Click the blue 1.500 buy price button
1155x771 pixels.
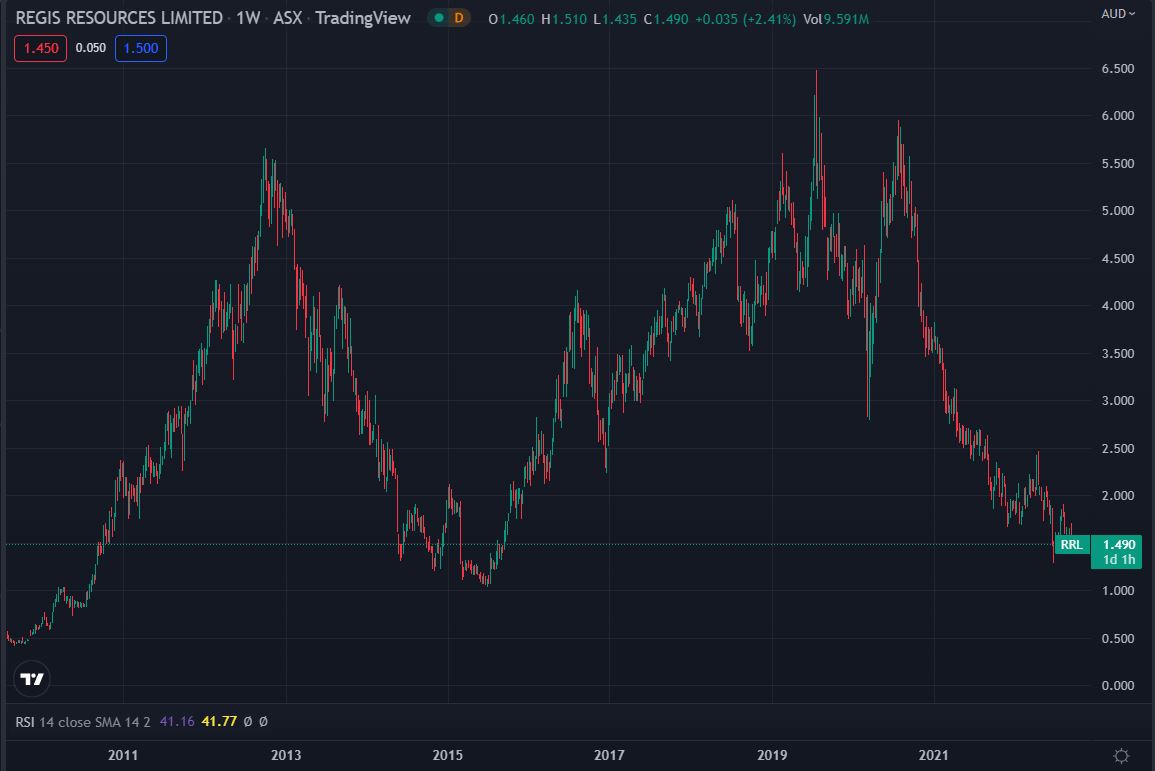tap(141, 49)
